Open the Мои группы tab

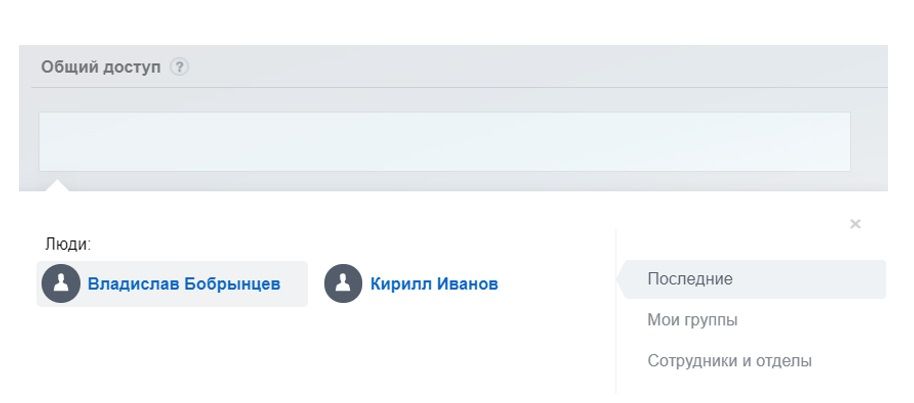tap(692, 320)
